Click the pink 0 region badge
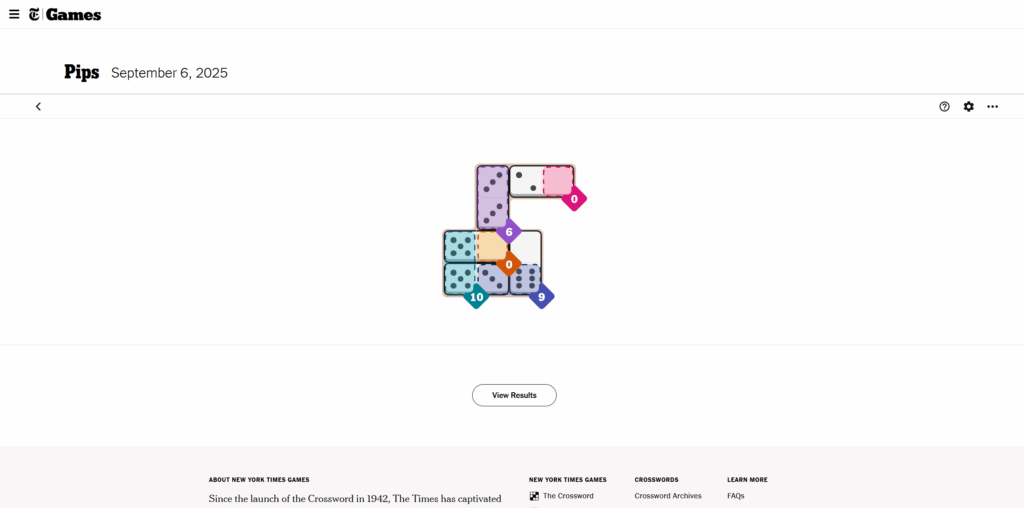The height and width of the screenshot is (508, 1024). click(573, 199)
